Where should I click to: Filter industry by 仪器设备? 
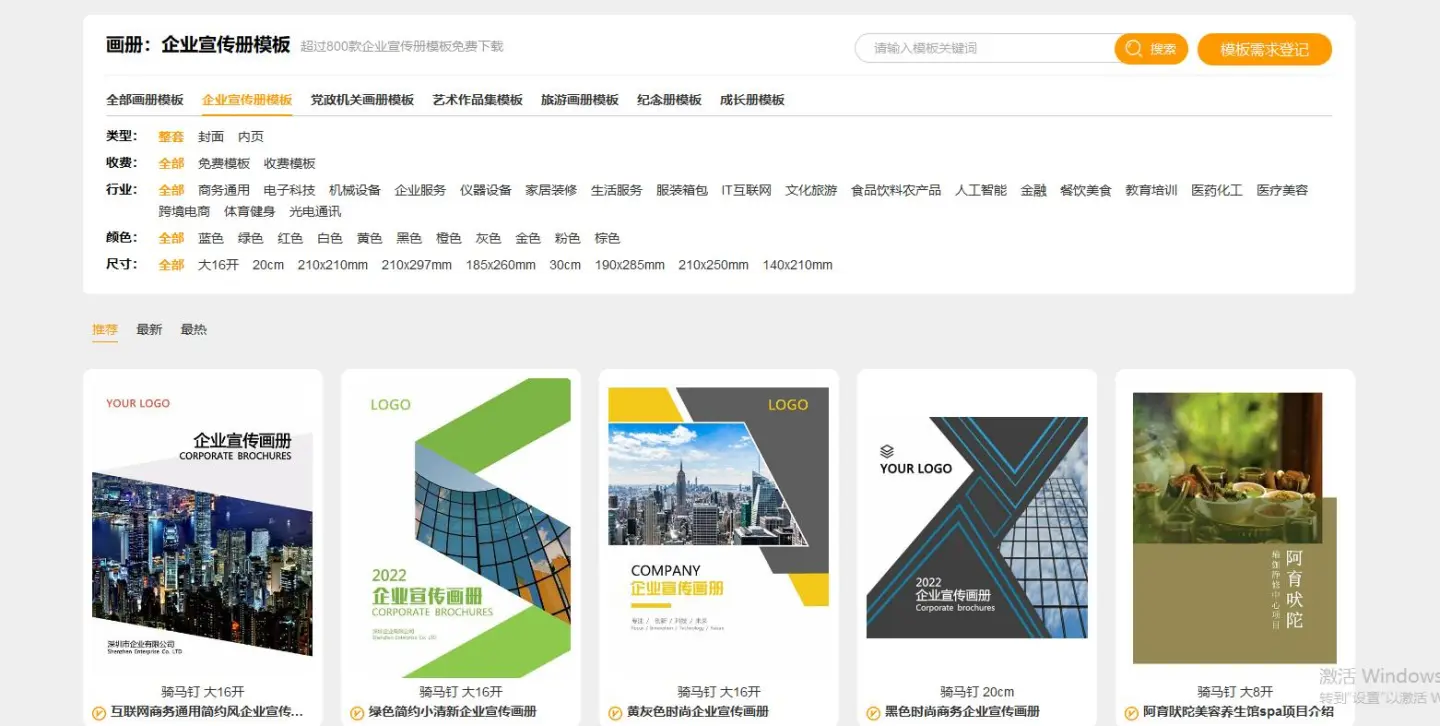click(x=486, y=190)
